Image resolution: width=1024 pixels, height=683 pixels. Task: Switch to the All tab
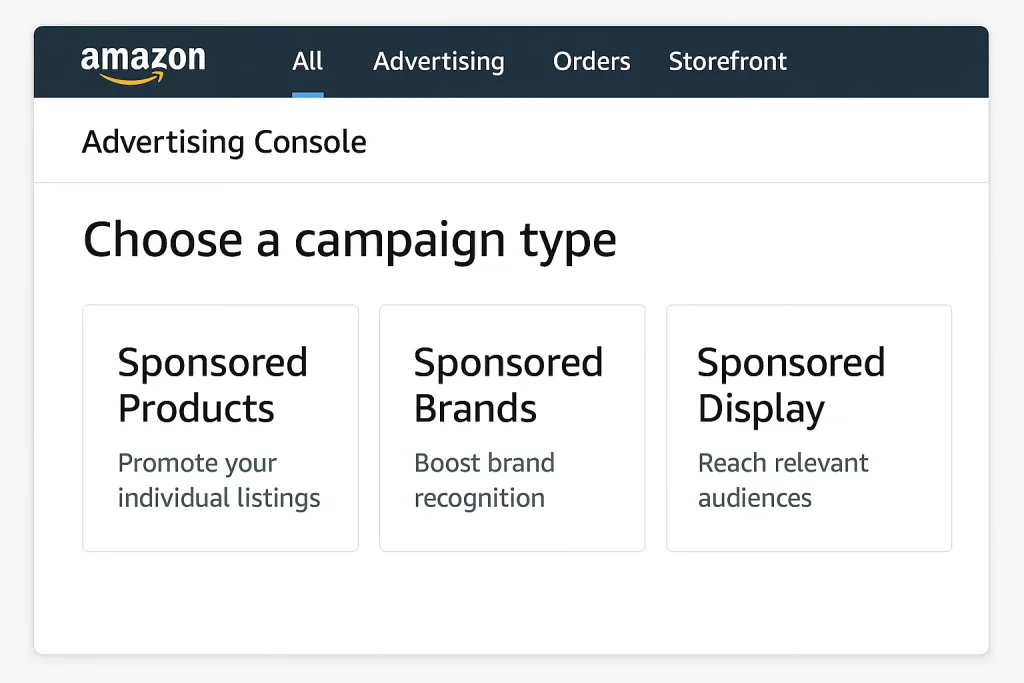[x=307, y=61]
